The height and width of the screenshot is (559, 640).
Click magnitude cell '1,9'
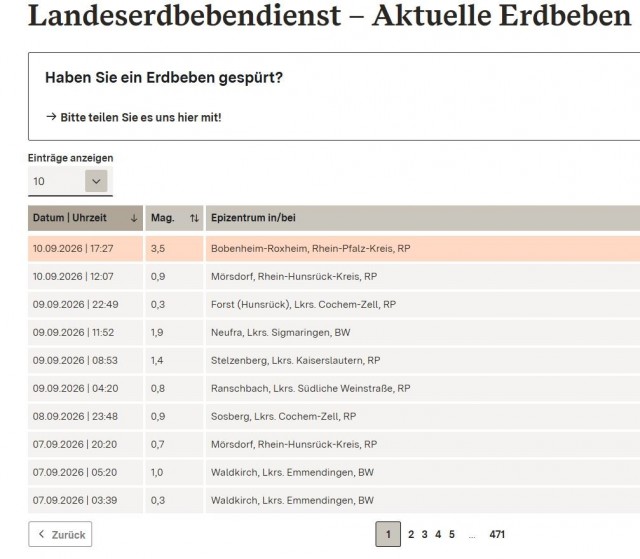click(x=174, y=333)
